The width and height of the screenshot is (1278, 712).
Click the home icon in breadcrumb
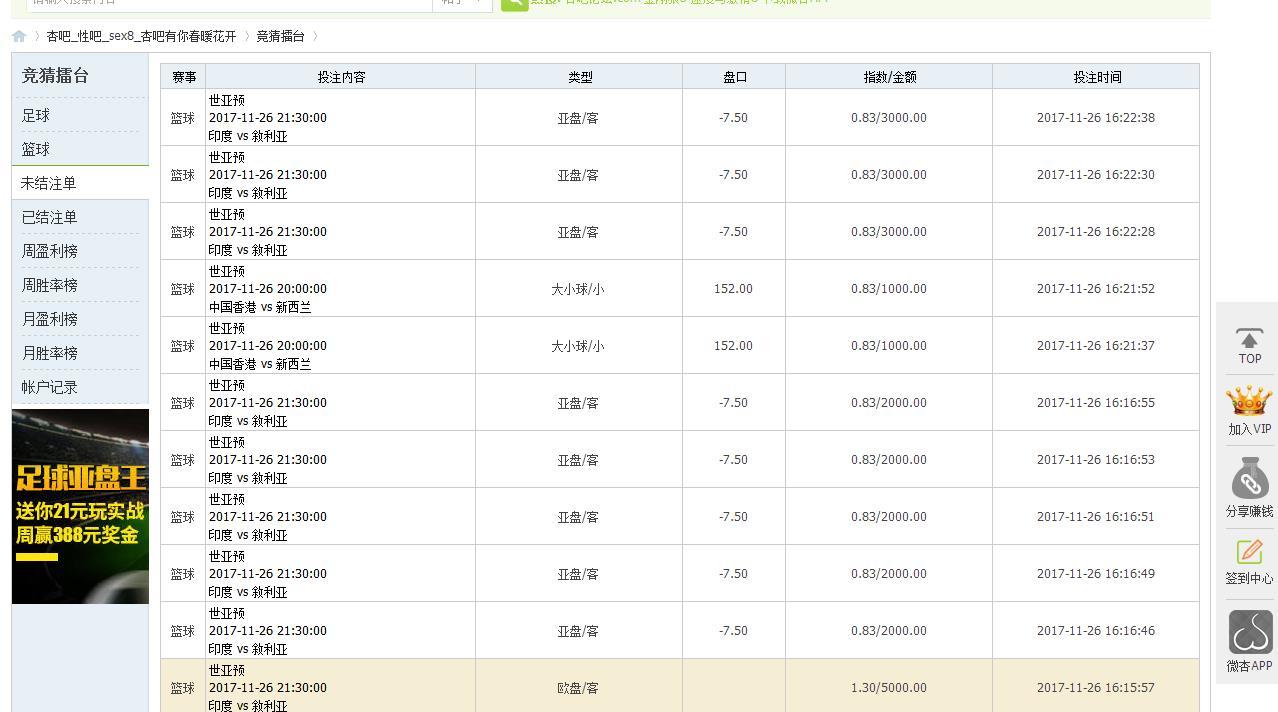click(x=19, y=37)
